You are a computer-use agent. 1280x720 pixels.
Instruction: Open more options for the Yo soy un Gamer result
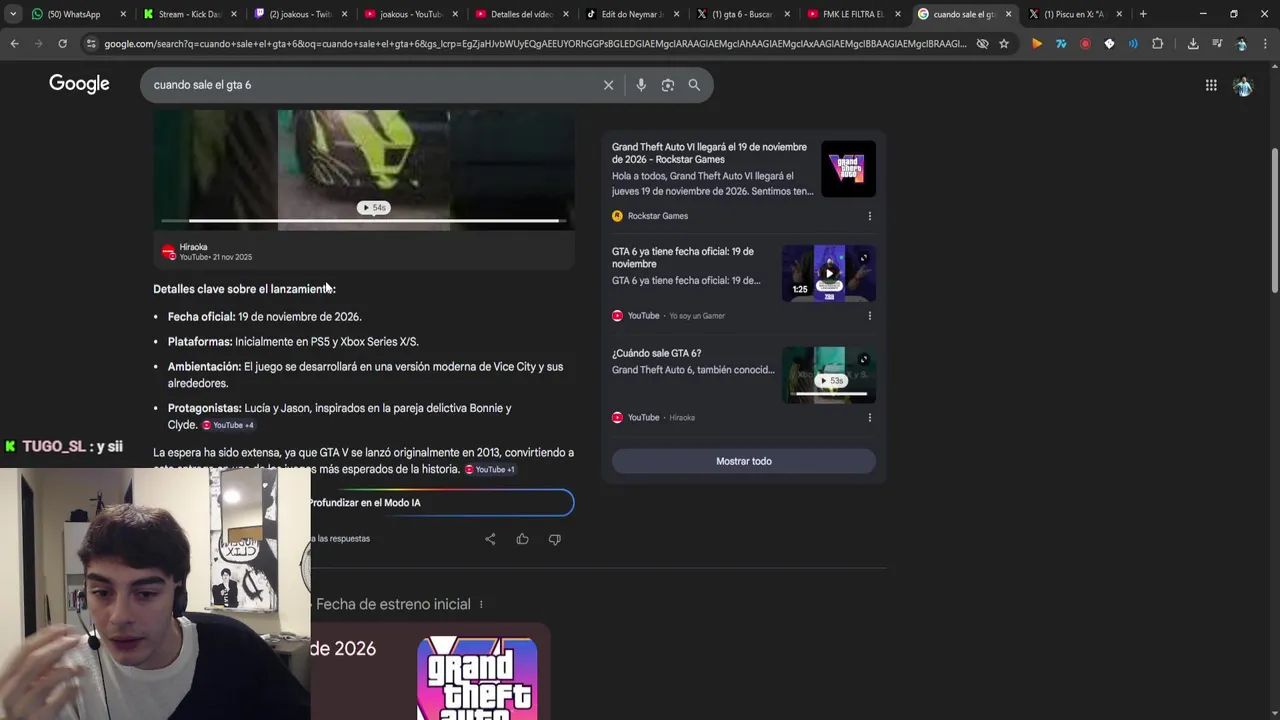point(869,316)
